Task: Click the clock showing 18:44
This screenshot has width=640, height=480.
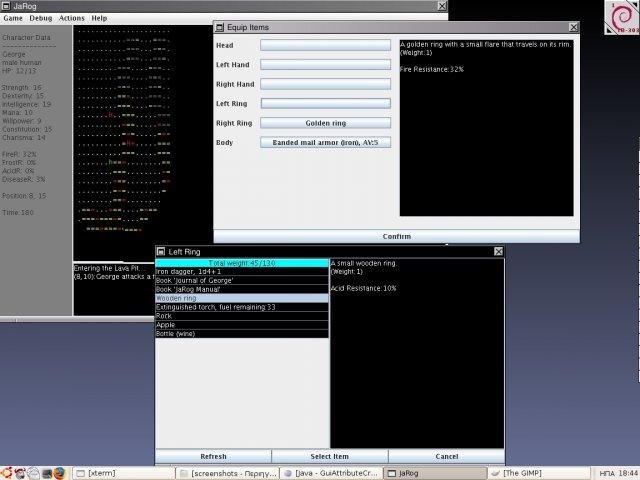Action: [628, 473]
